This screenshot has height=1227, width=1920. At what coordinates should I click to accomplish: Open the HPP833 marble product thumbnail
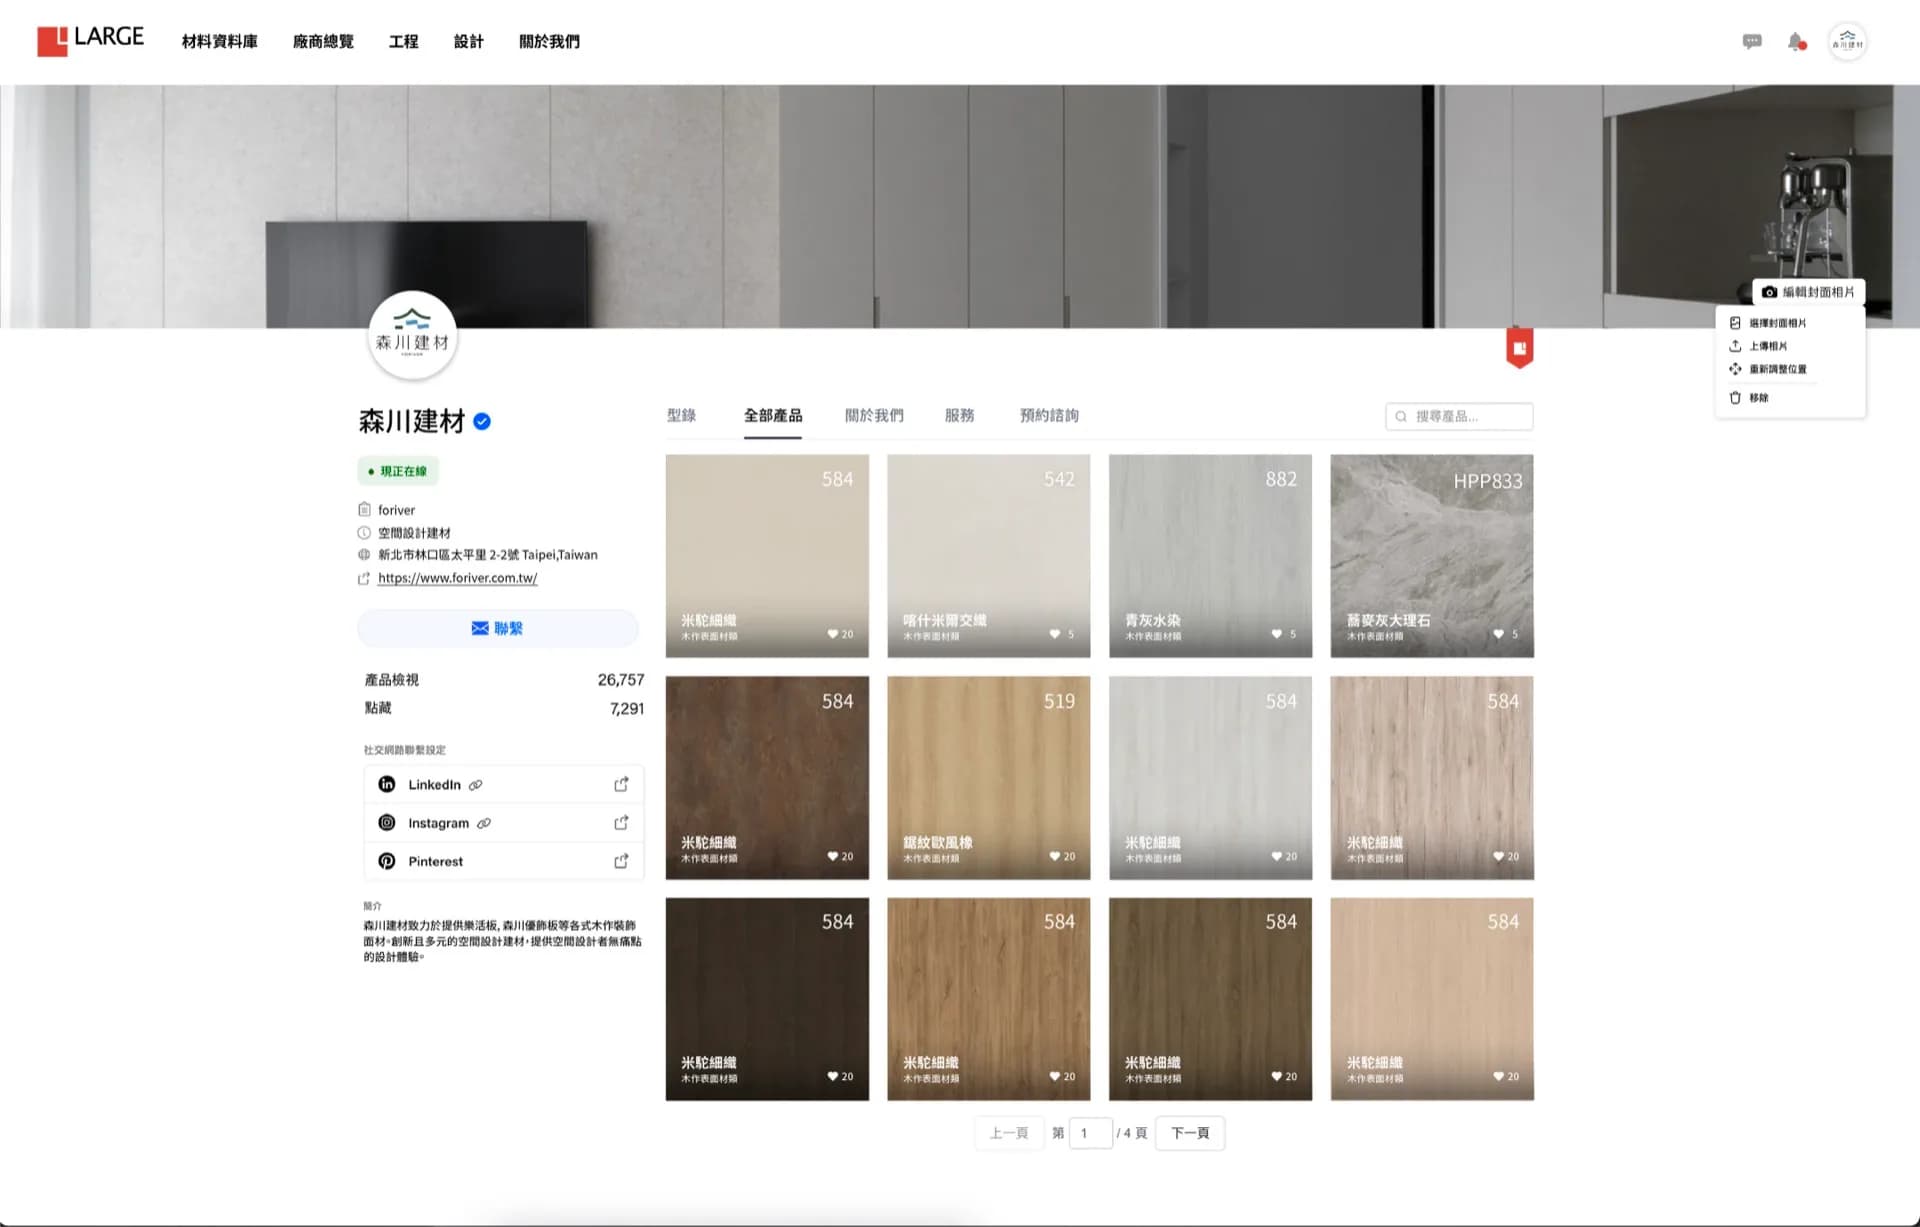tap(1432, 556)
